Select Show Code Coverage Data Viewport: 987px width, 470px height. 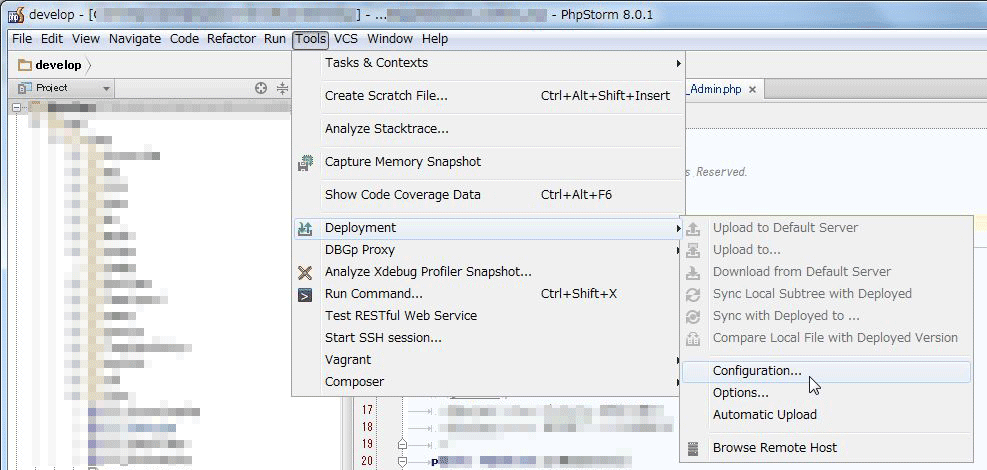point(488,195)
